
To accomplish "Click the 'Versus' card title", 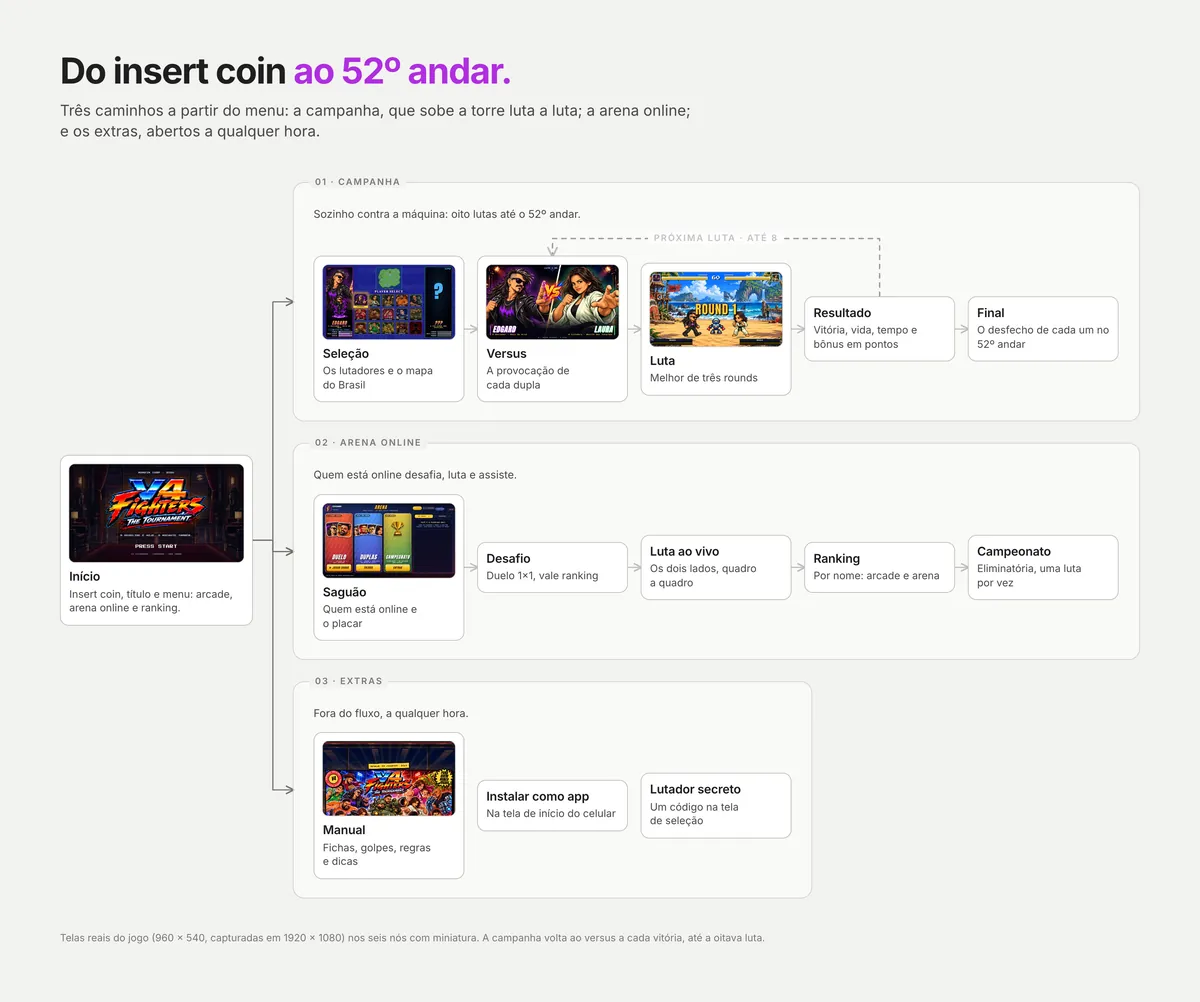I will pyautogui.click(x=506, y=354).
